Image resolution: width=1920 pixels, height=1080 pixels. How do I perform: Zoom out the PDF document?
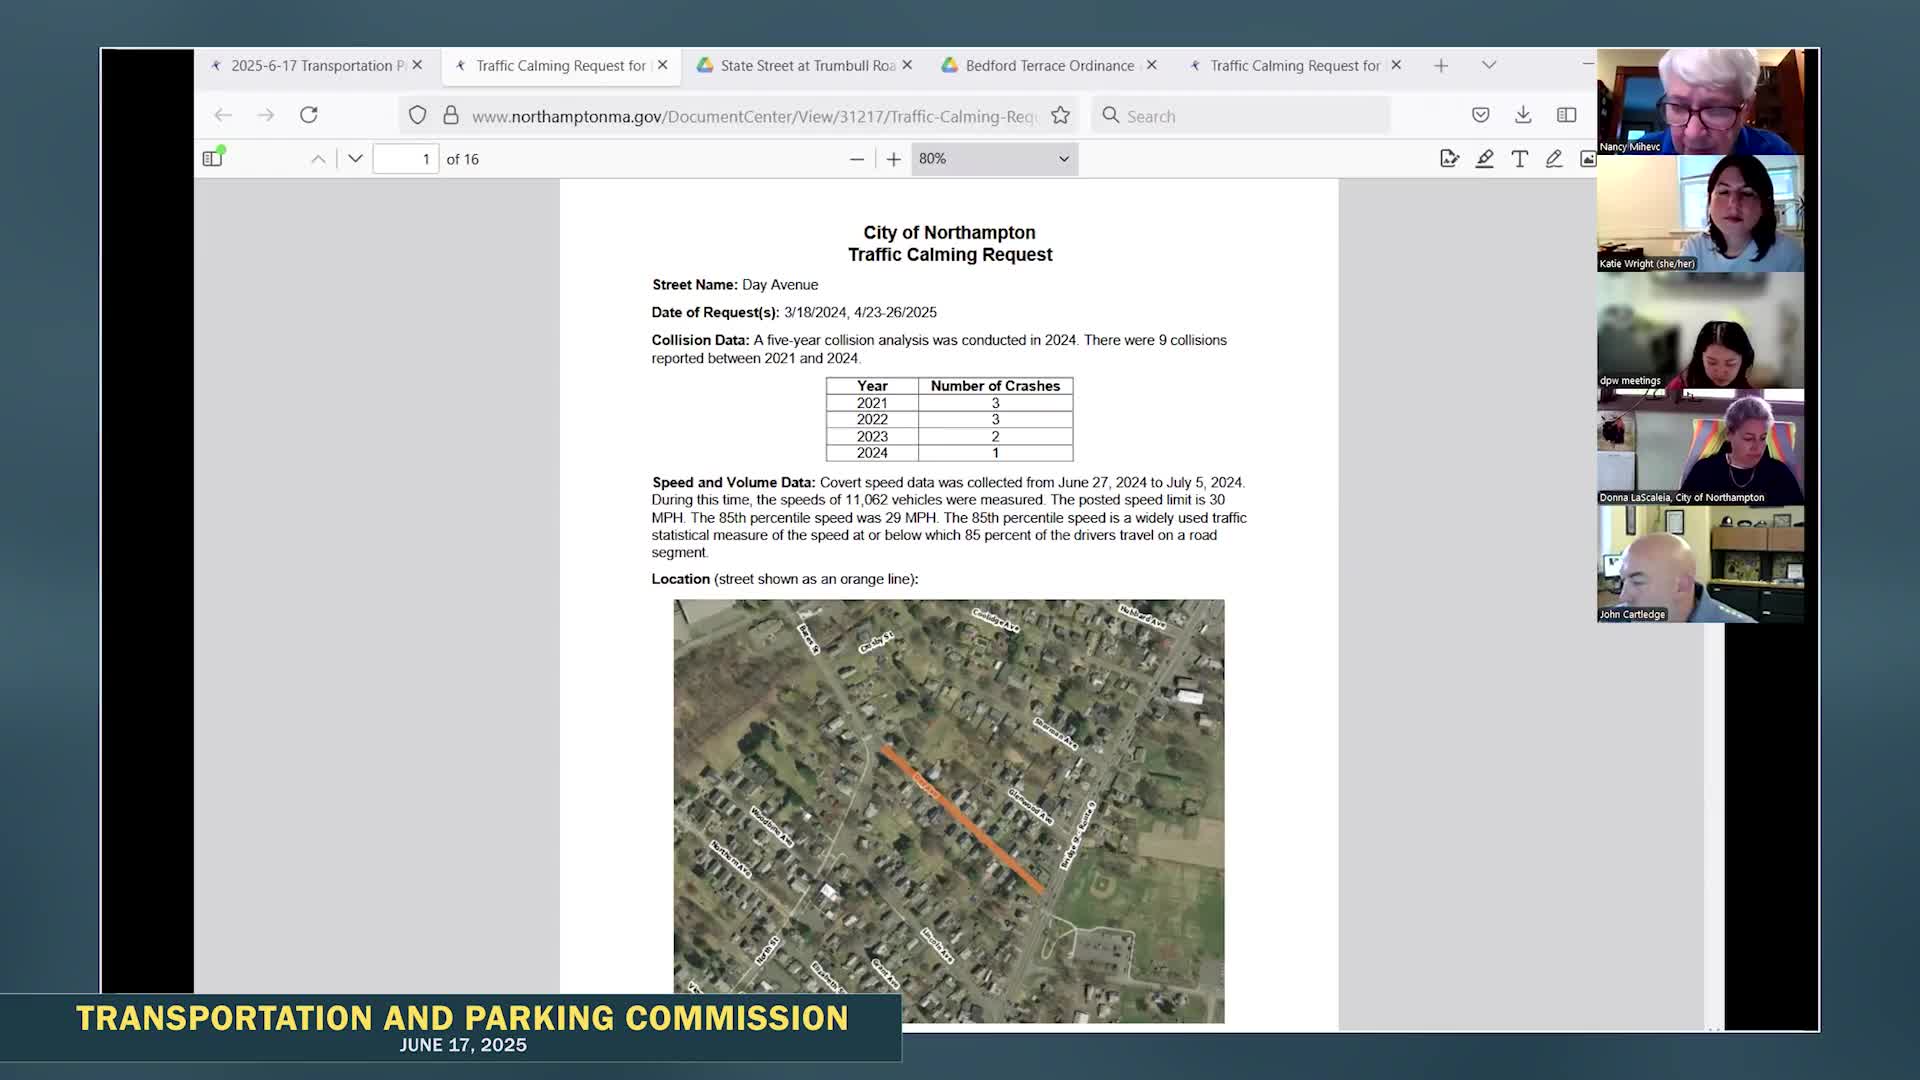pyautogui.click(x=857, y=159)
